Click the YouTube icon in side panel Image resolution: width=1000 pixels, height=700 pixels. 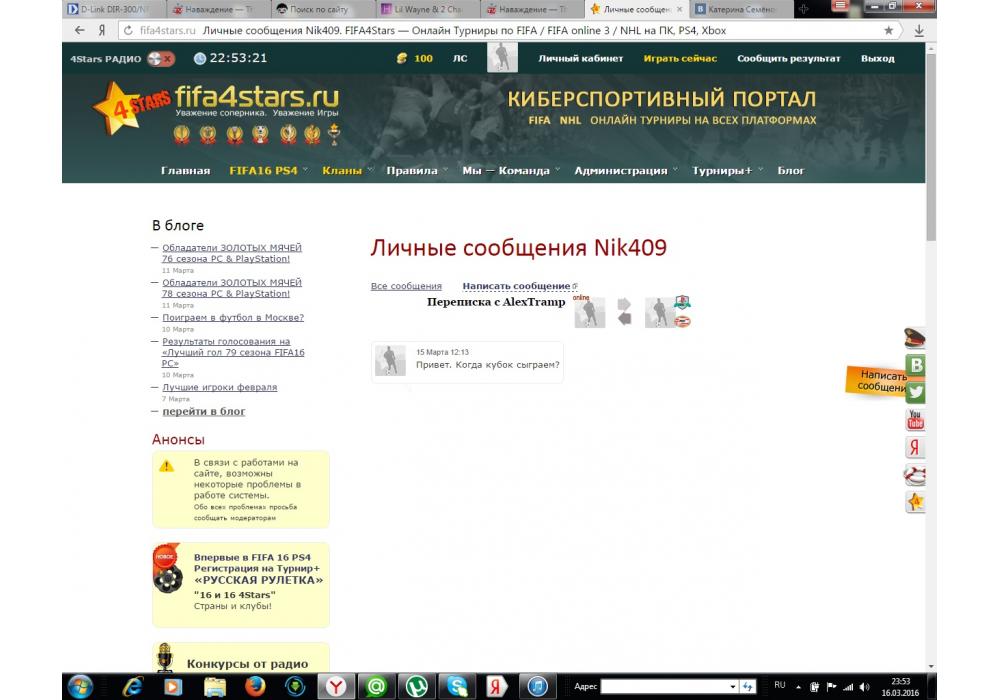coord(915,420)
